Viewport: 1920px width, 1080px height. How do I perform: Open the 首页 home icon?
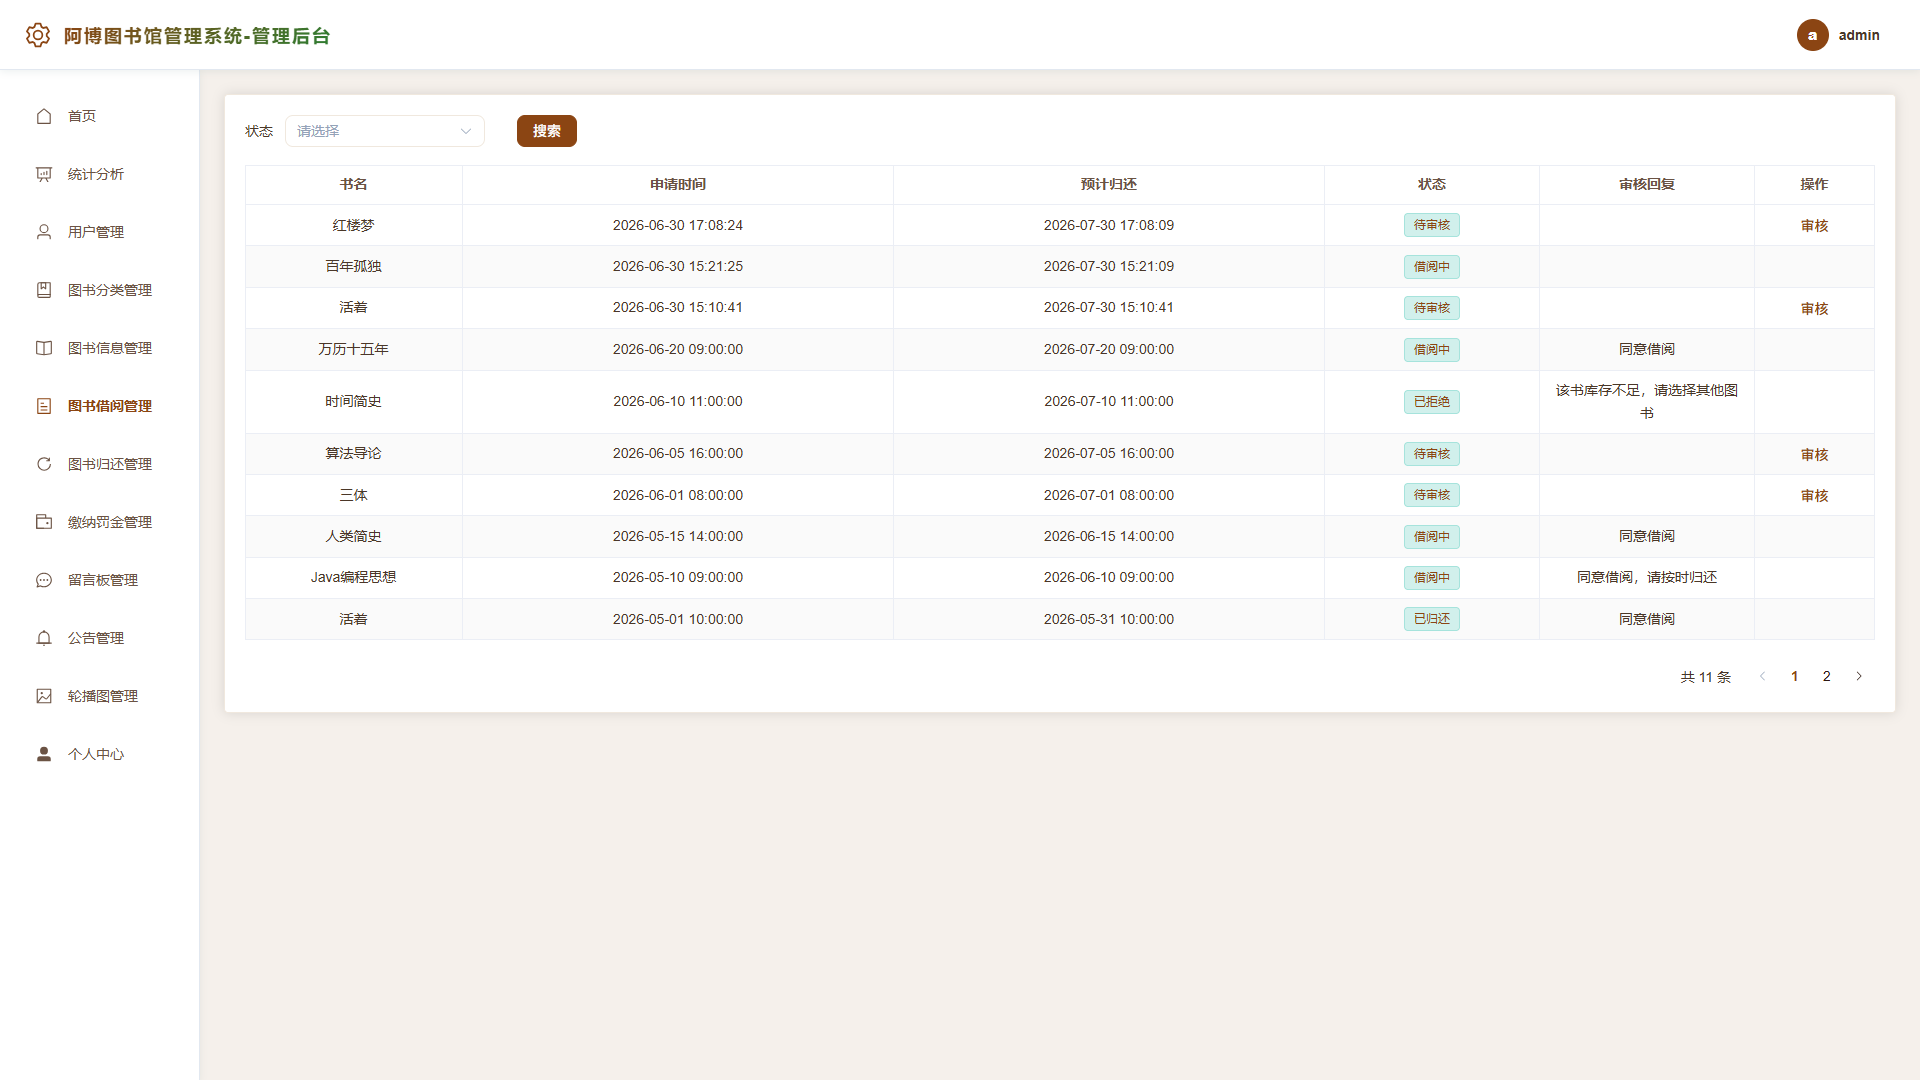(44, 116)
